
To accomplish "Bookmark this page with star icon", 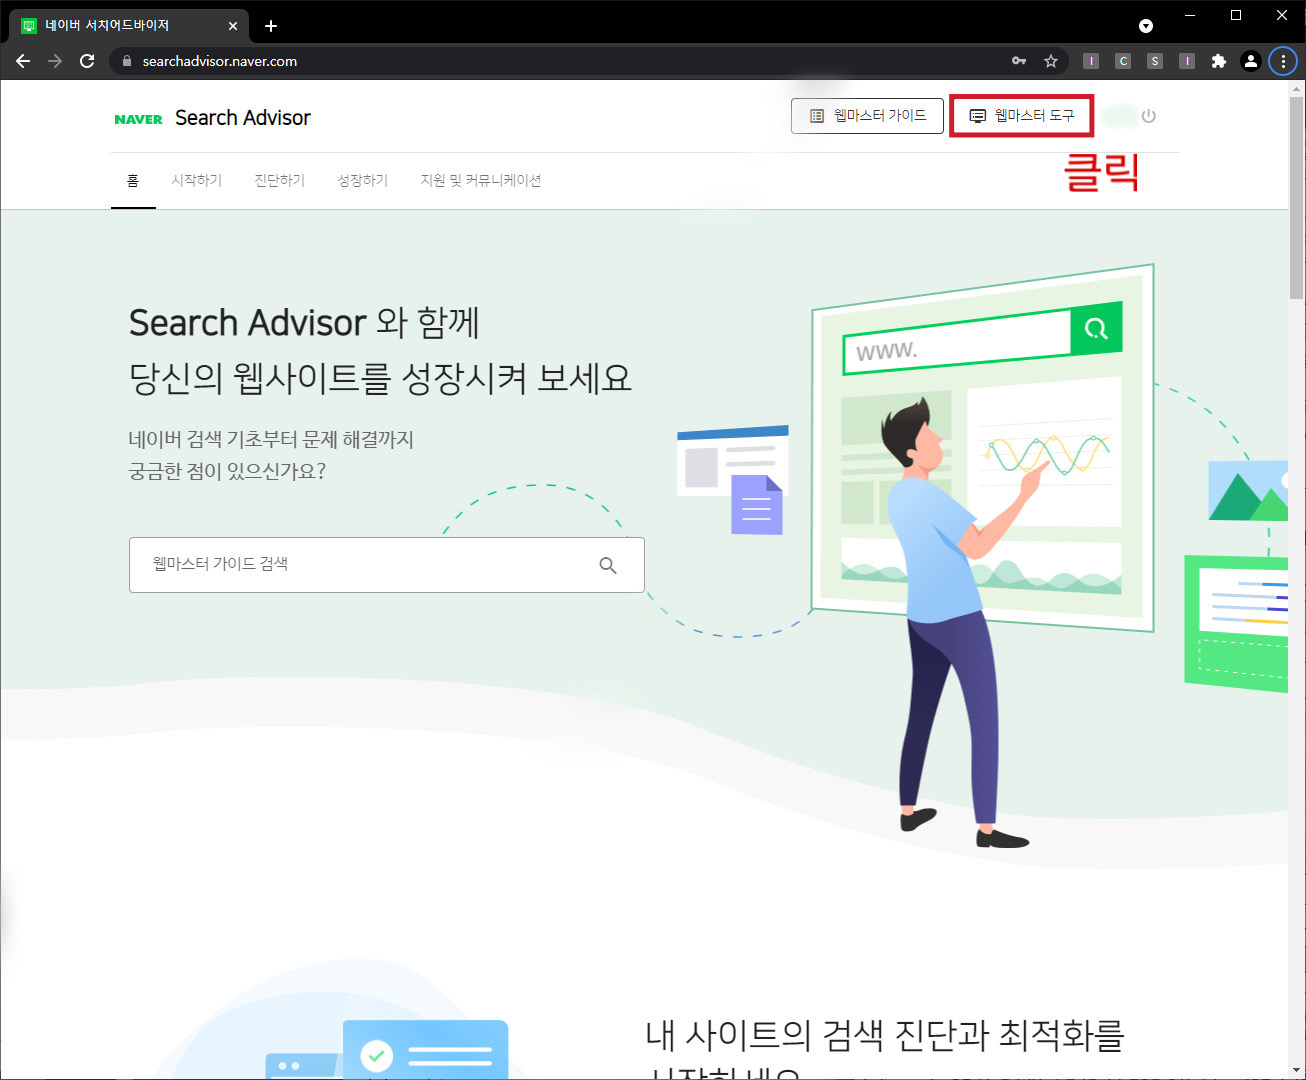I will [x=1051, y=61].
